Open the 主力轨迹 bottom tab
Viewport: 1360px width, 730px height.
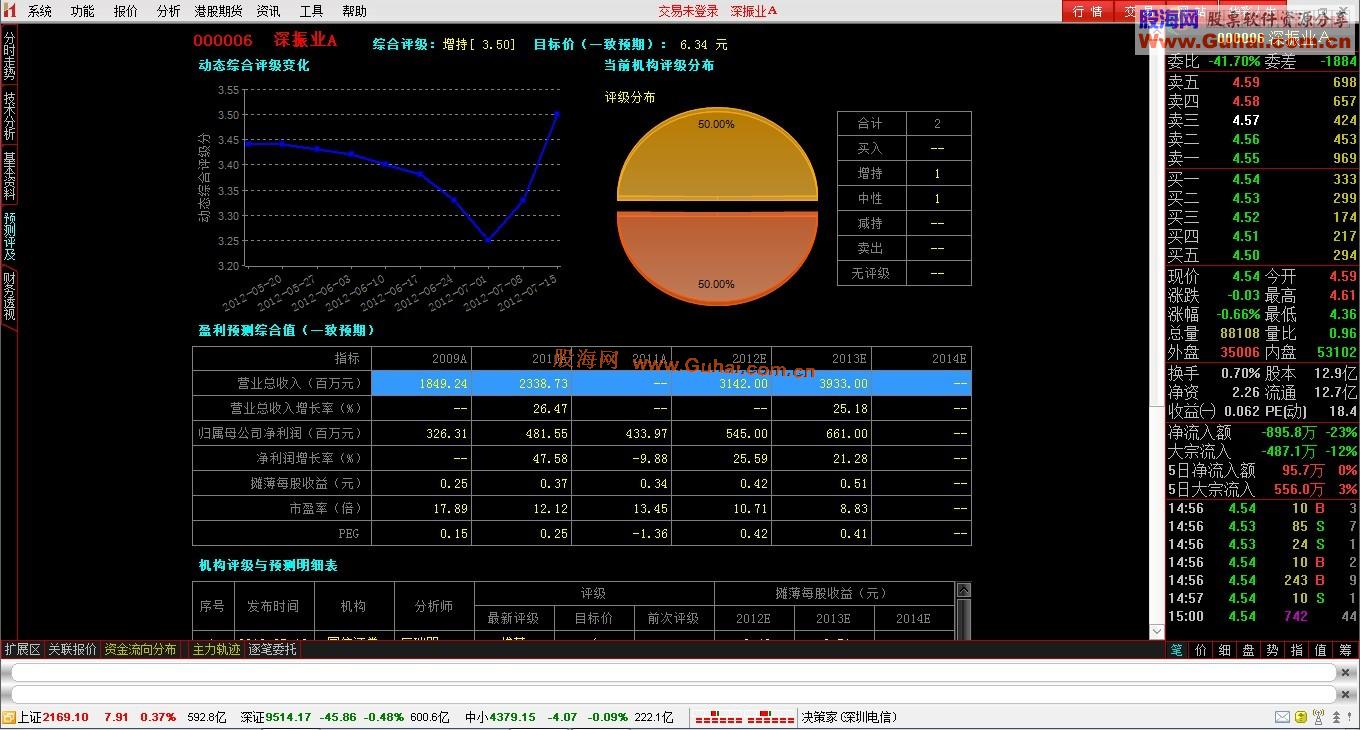point(216,649)
